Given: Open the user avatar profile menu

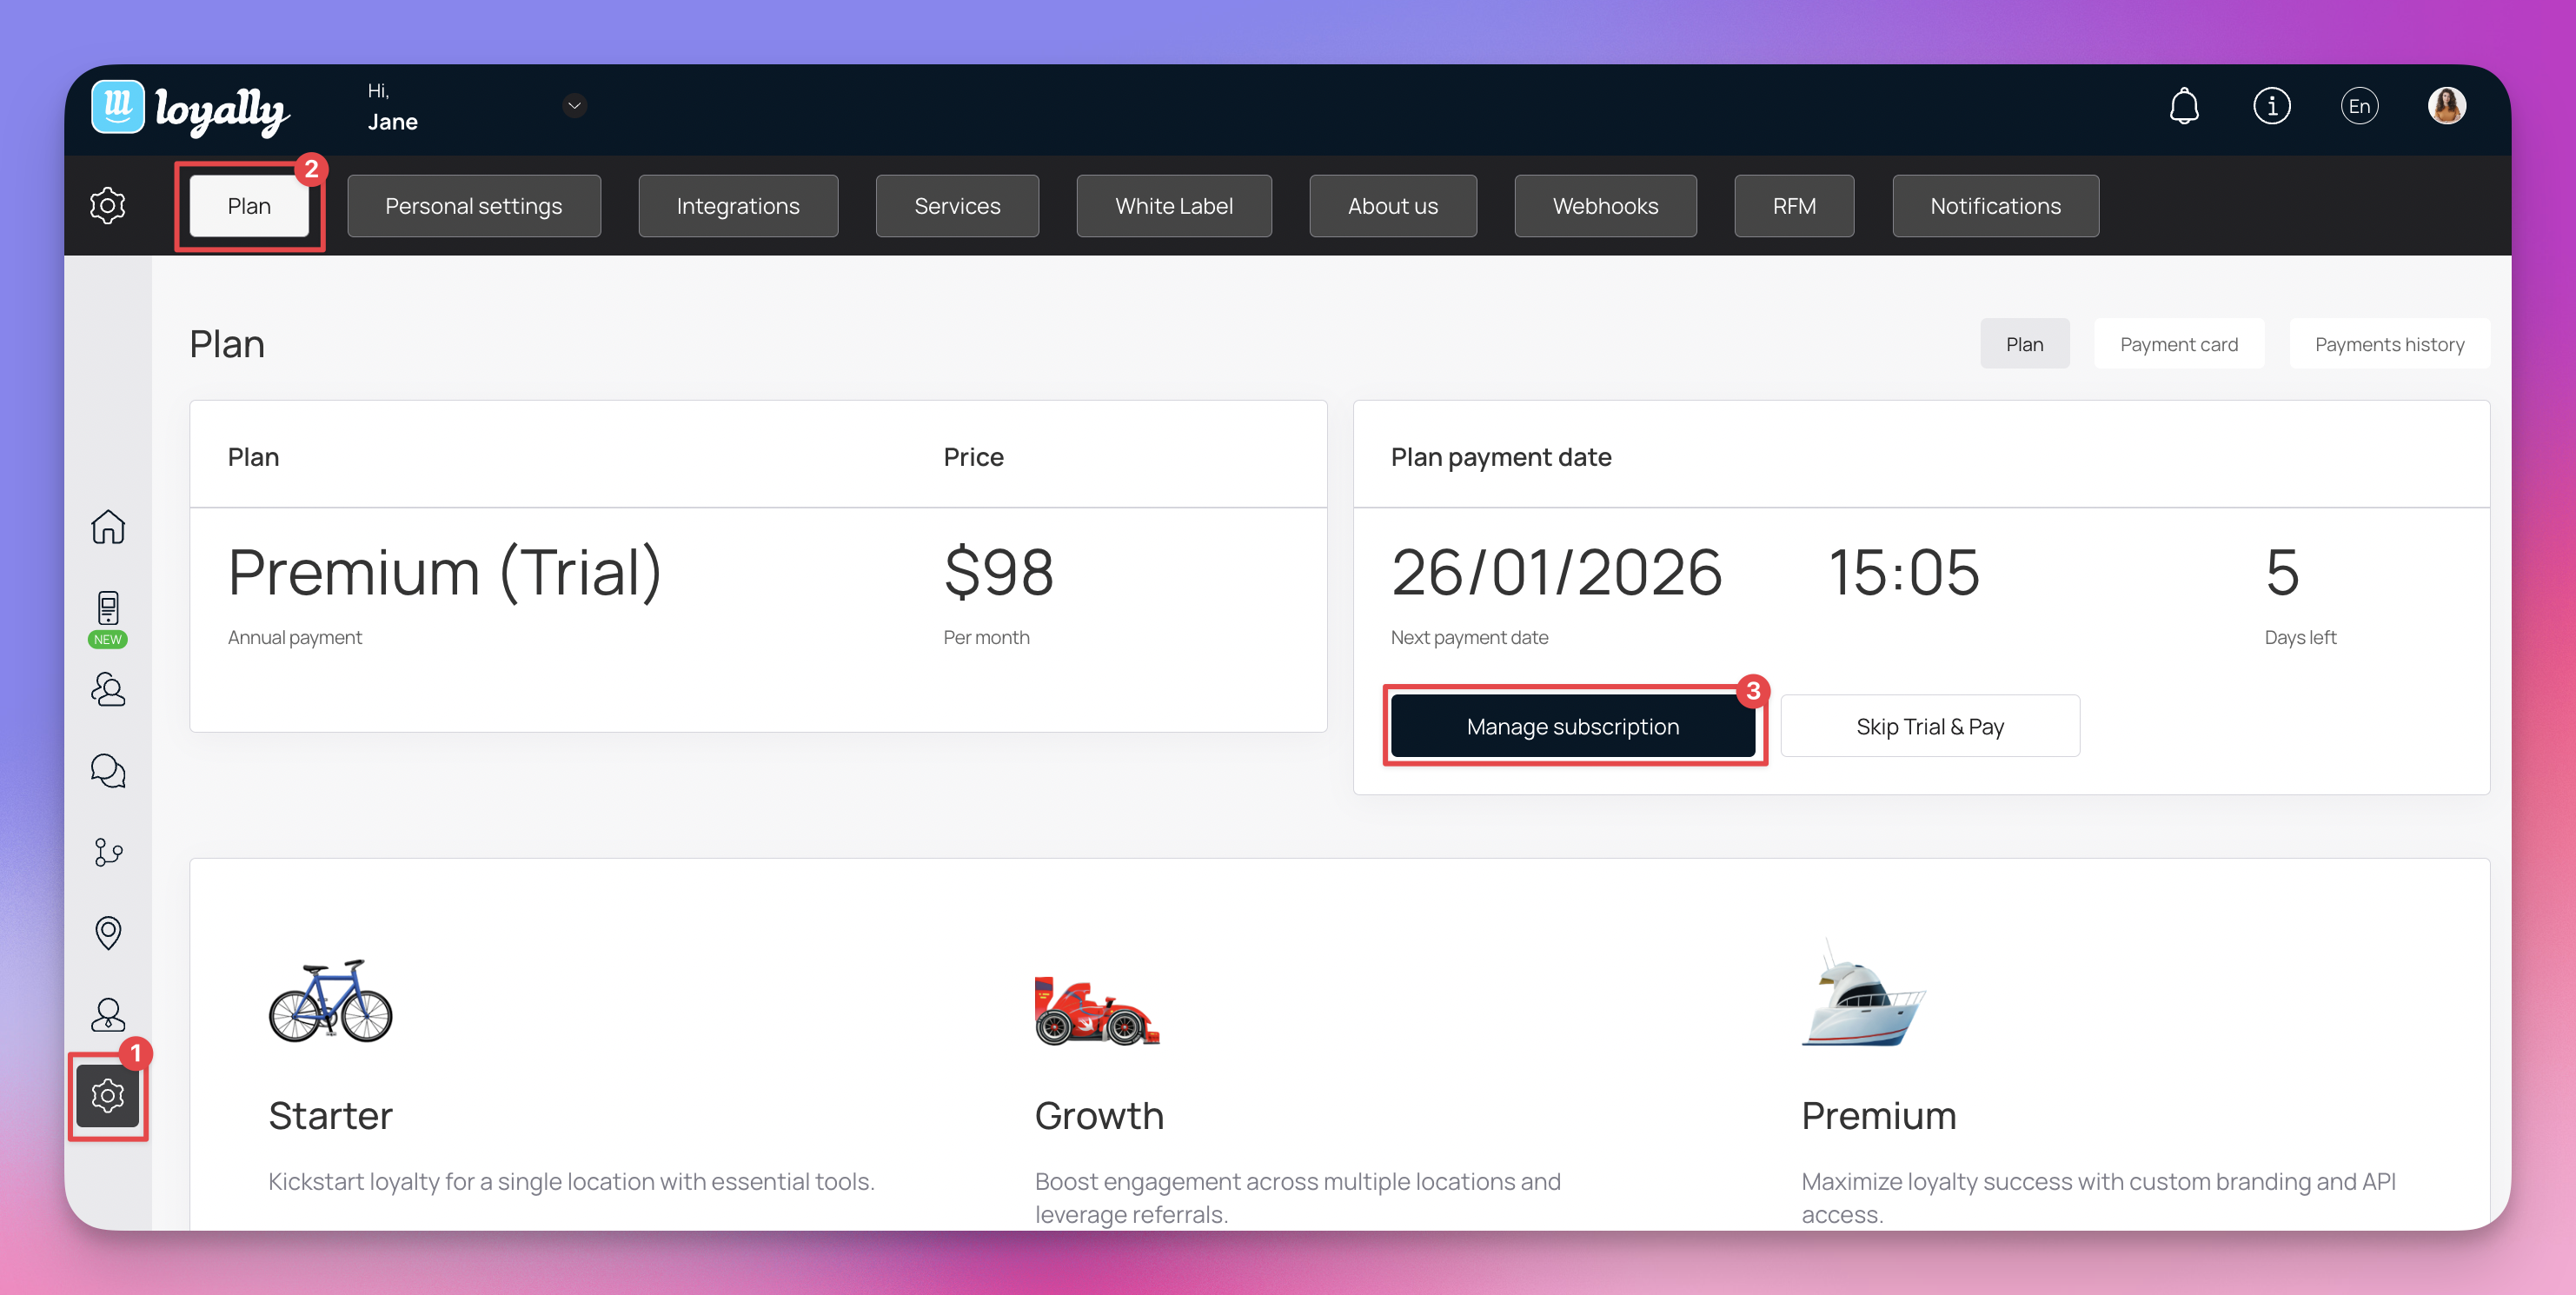Looking at the screenshot, I should pos(2446,106).
